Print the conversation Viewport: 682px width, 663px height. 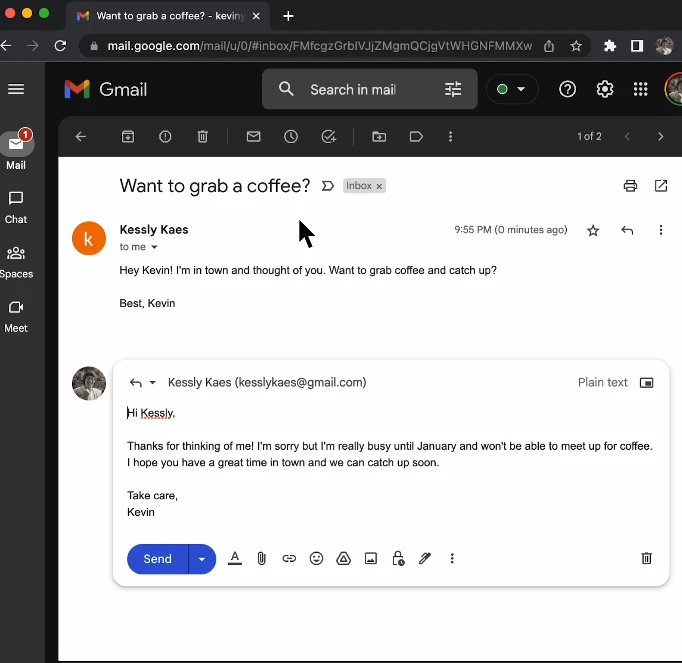coord(630,186)
